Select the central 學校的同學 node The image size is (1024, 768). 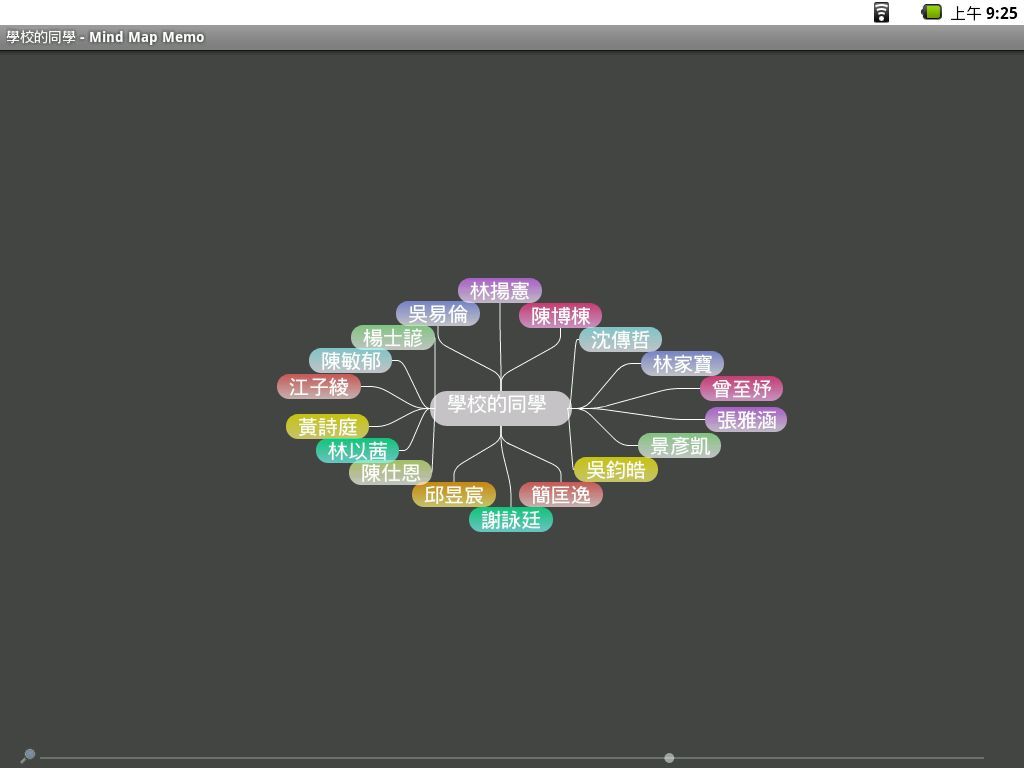point(500,406)
